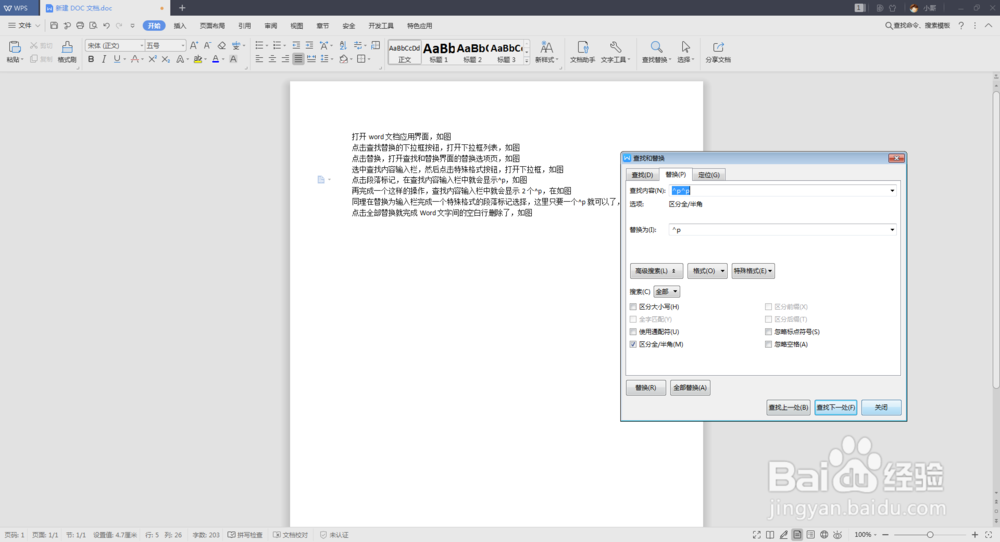Click the zoom slider handle in status bar
Screen dimensions: 1000x542
pos(930,535)
